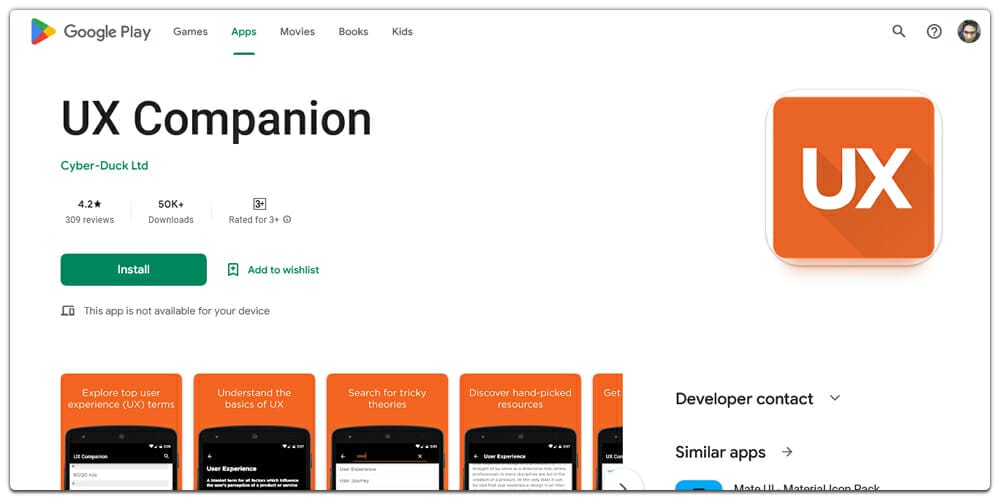
Task: Click the 309 reviews text
Action: click(x=89, y=220)
